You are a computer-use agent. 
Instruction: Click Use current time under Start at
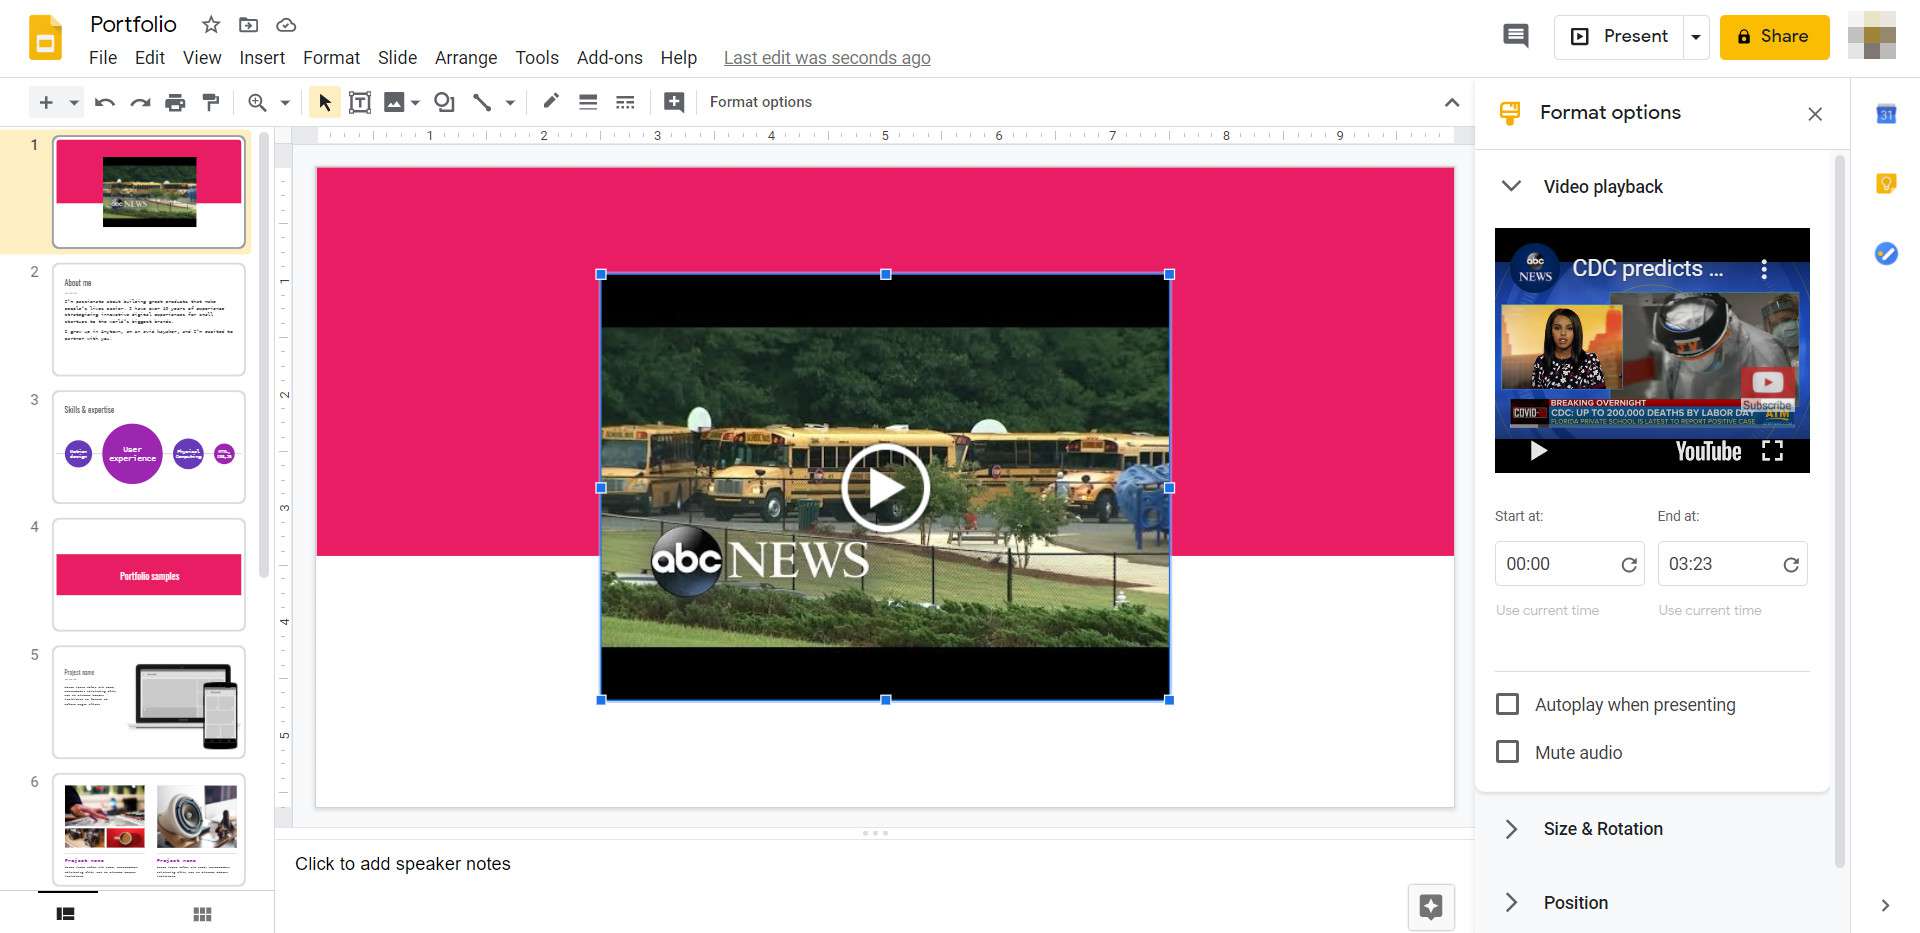[1547, 610]
